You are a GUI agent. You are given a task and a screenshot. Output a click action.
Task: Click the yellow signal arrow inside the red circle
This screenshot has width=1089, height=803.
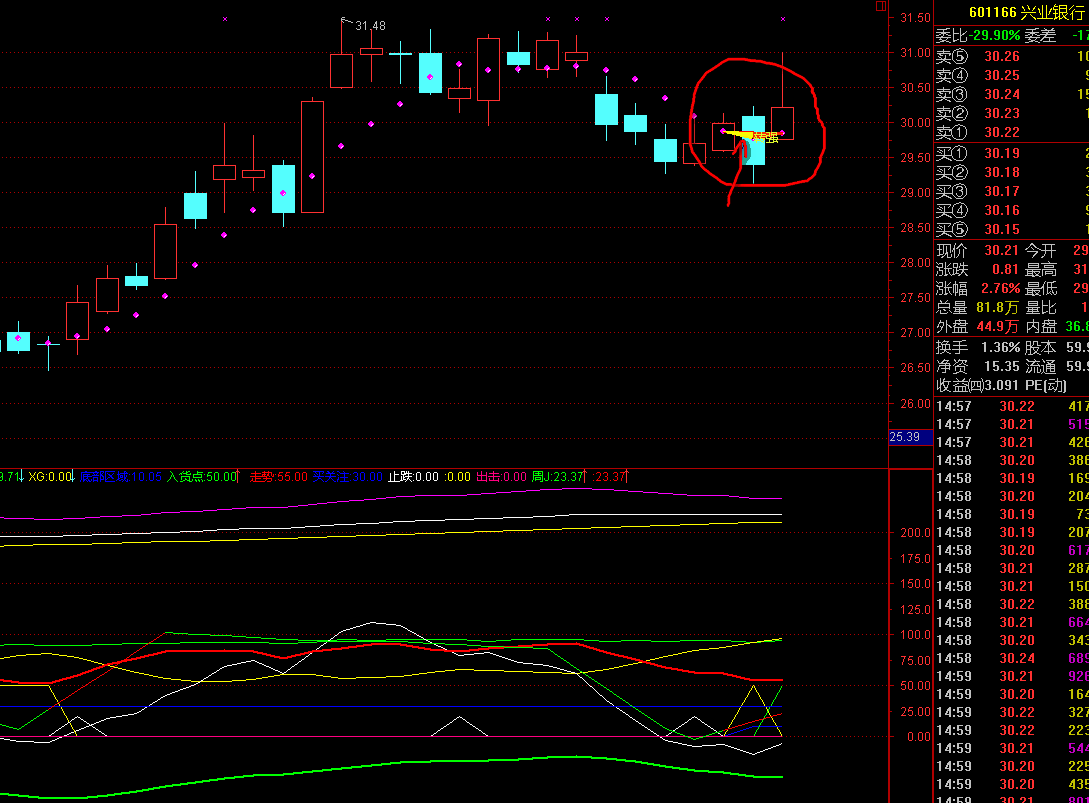[738, 135]
